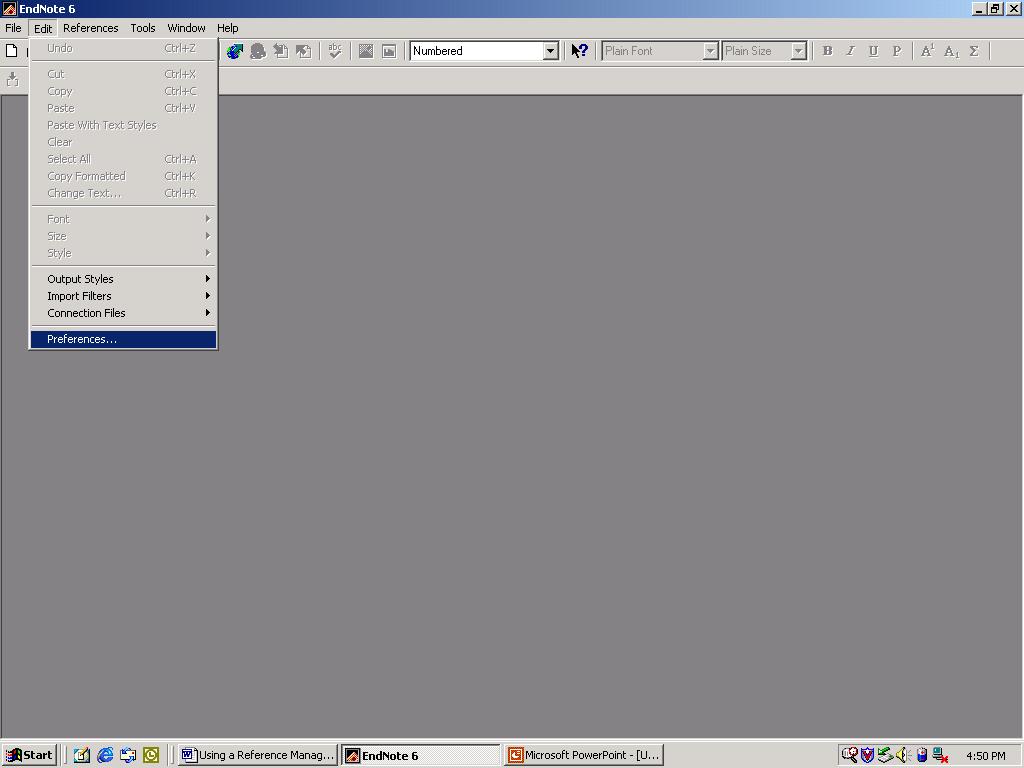Choose Change Text... from the Edit menu
Screen dimensions: 1024x768
click(123, 193)
